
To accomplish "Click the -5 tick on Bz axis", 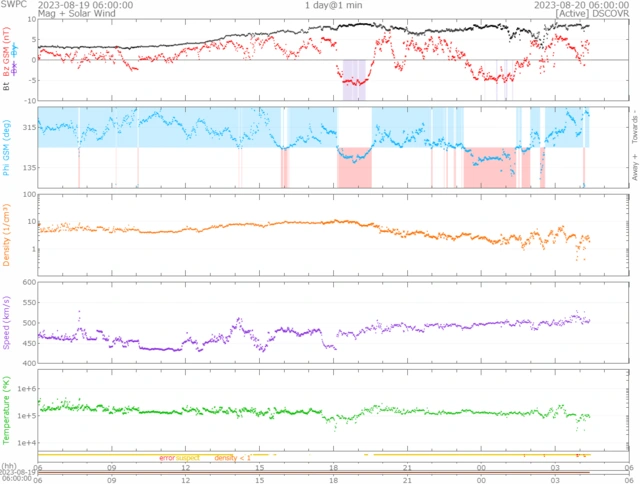I will [x=32, y=80].
